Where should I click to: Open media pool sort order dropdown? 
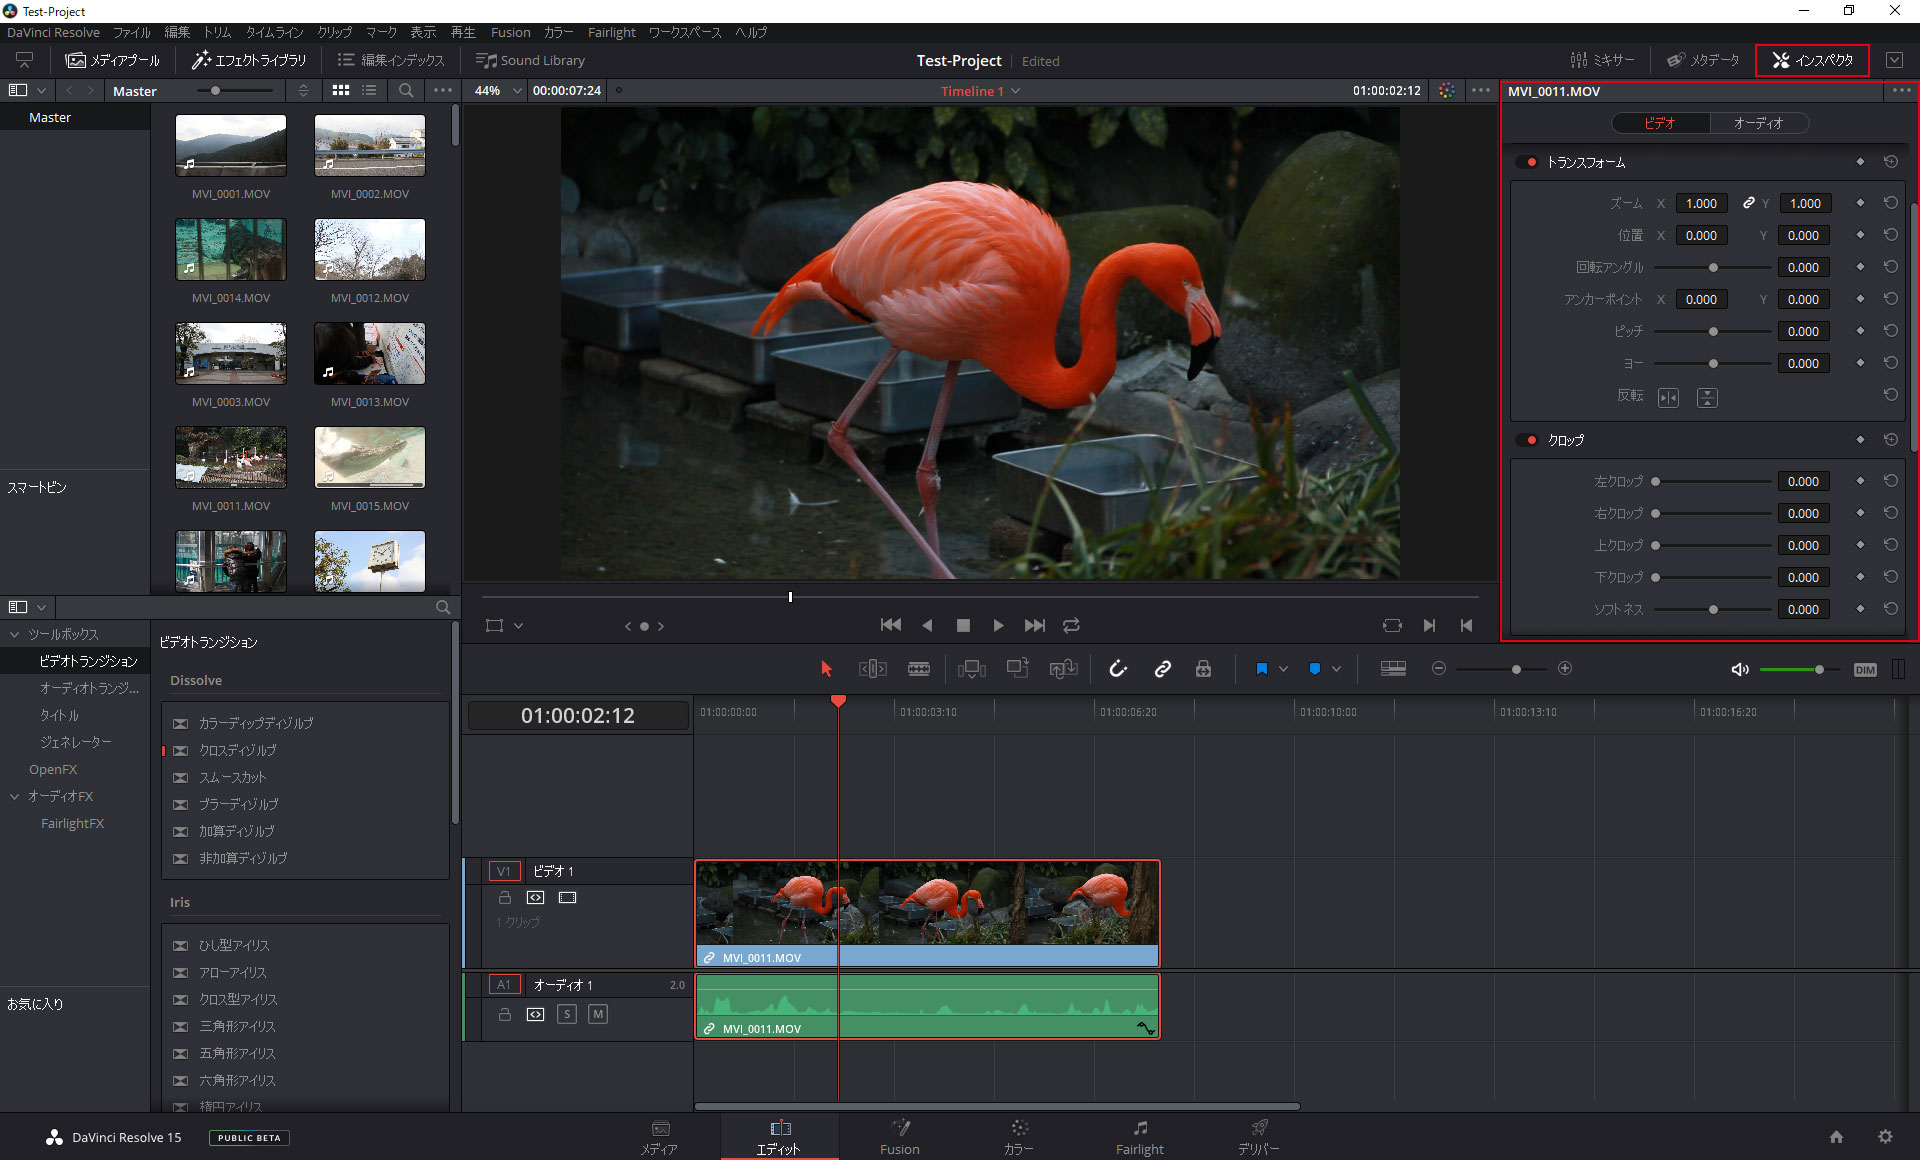pyautogui.click(x=303, y=90)
